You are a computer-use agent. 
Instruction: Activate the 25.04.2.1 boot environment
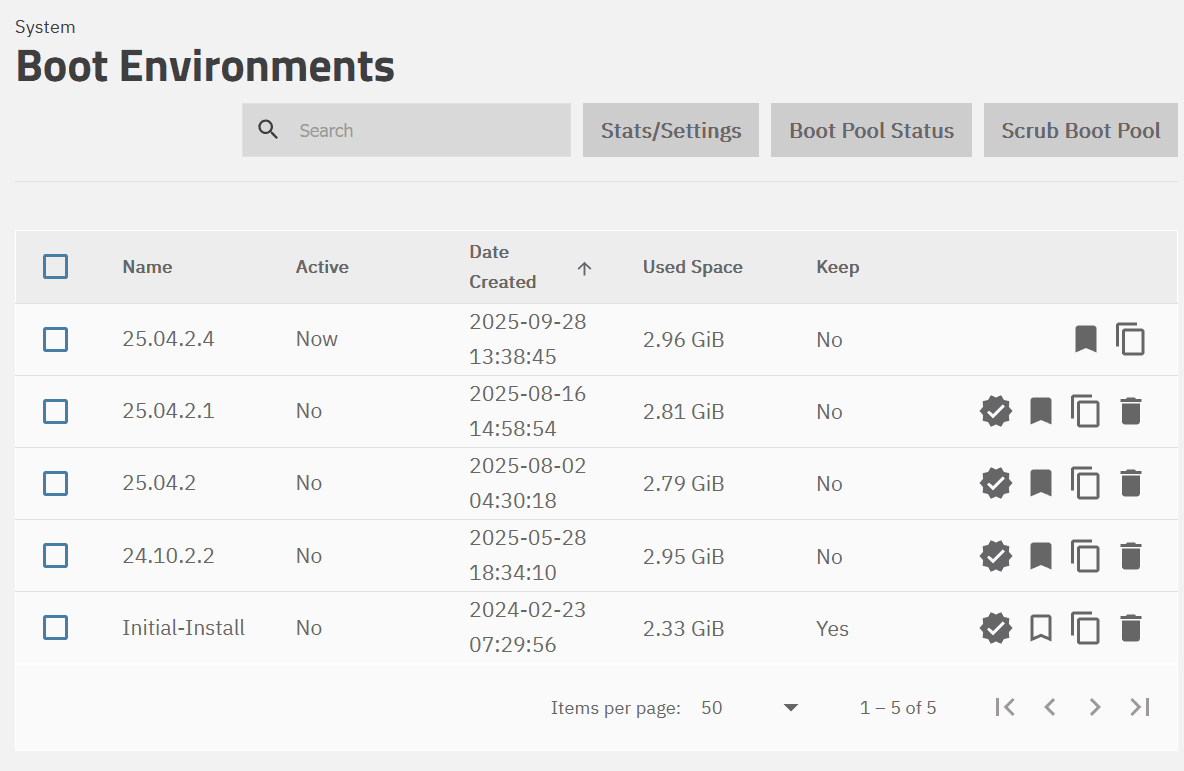point(995,411)
